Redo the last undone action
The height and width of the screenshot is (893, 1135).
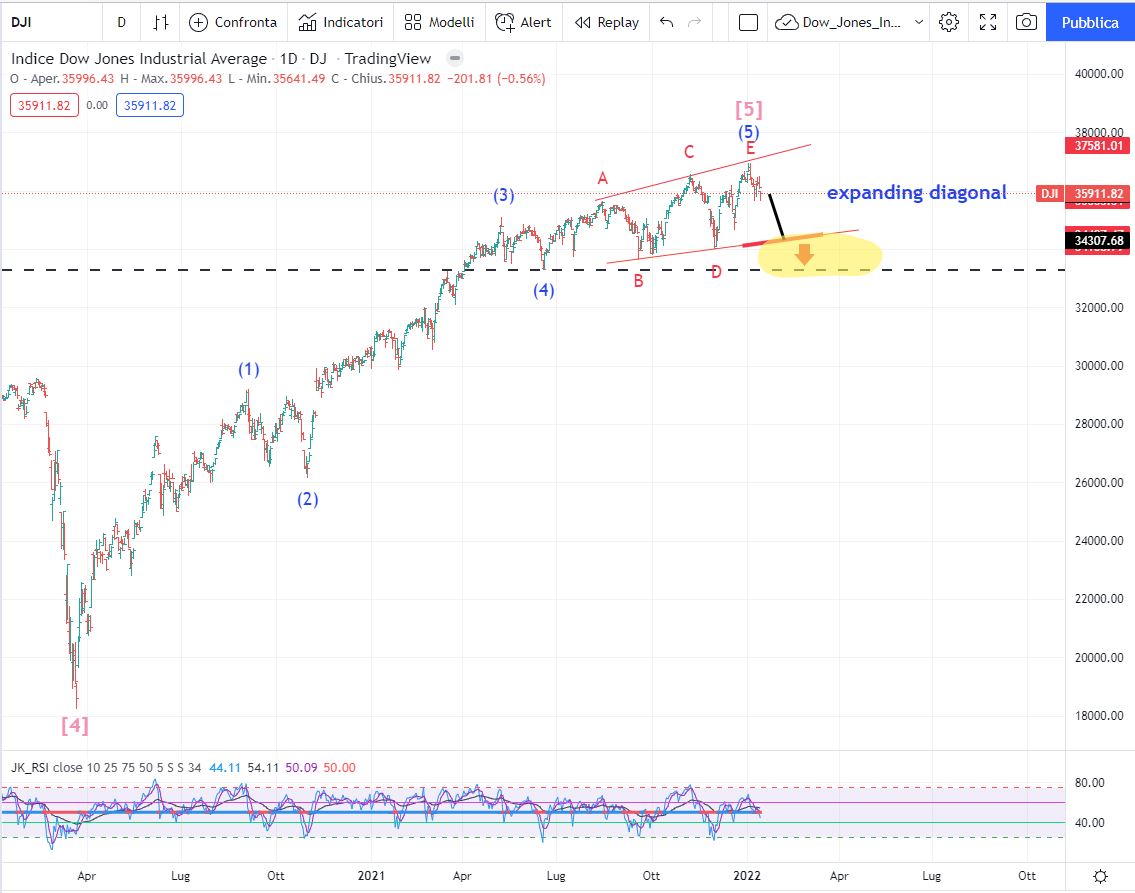tap(694, 22)
